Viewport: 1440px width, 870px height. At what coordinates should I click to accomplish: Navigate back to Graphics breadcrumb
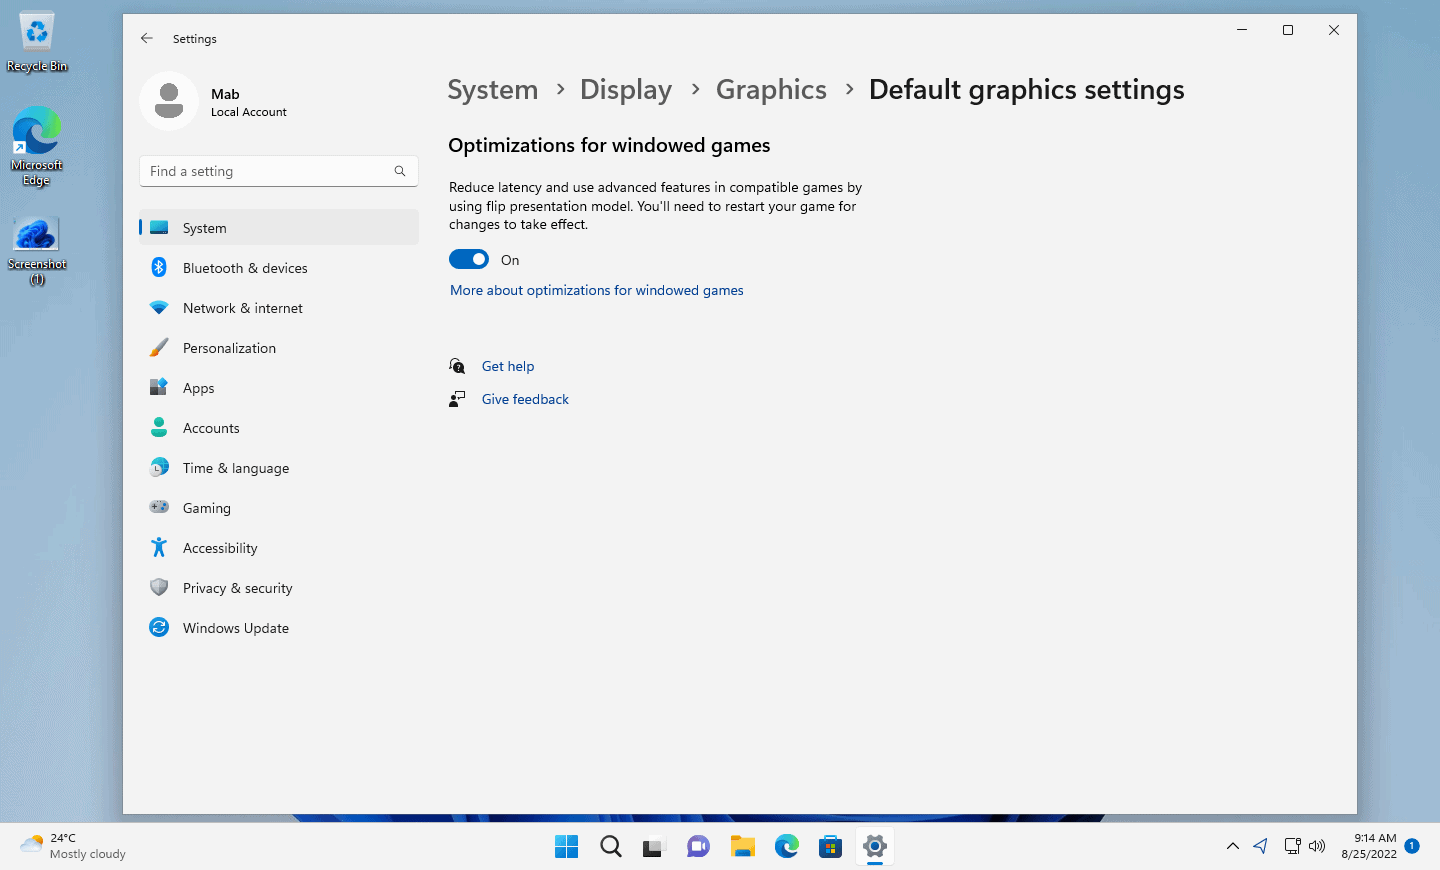[771, 89]
